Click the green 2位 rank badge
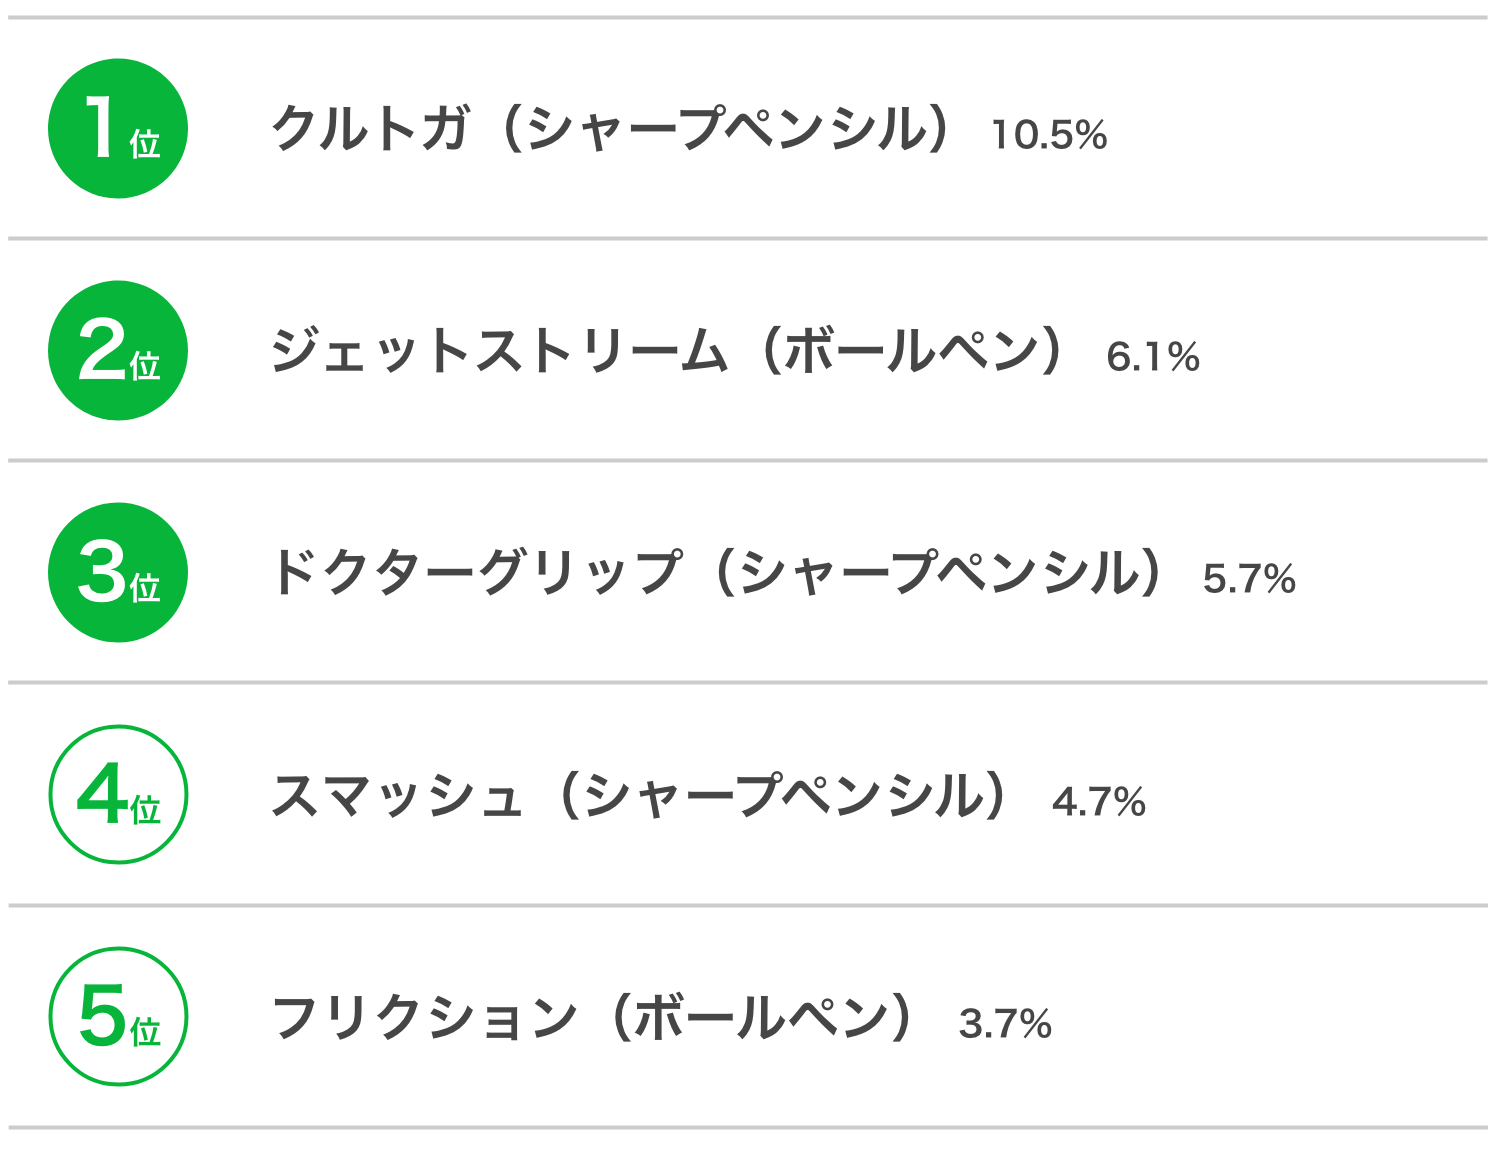 [x=118, y=351]
